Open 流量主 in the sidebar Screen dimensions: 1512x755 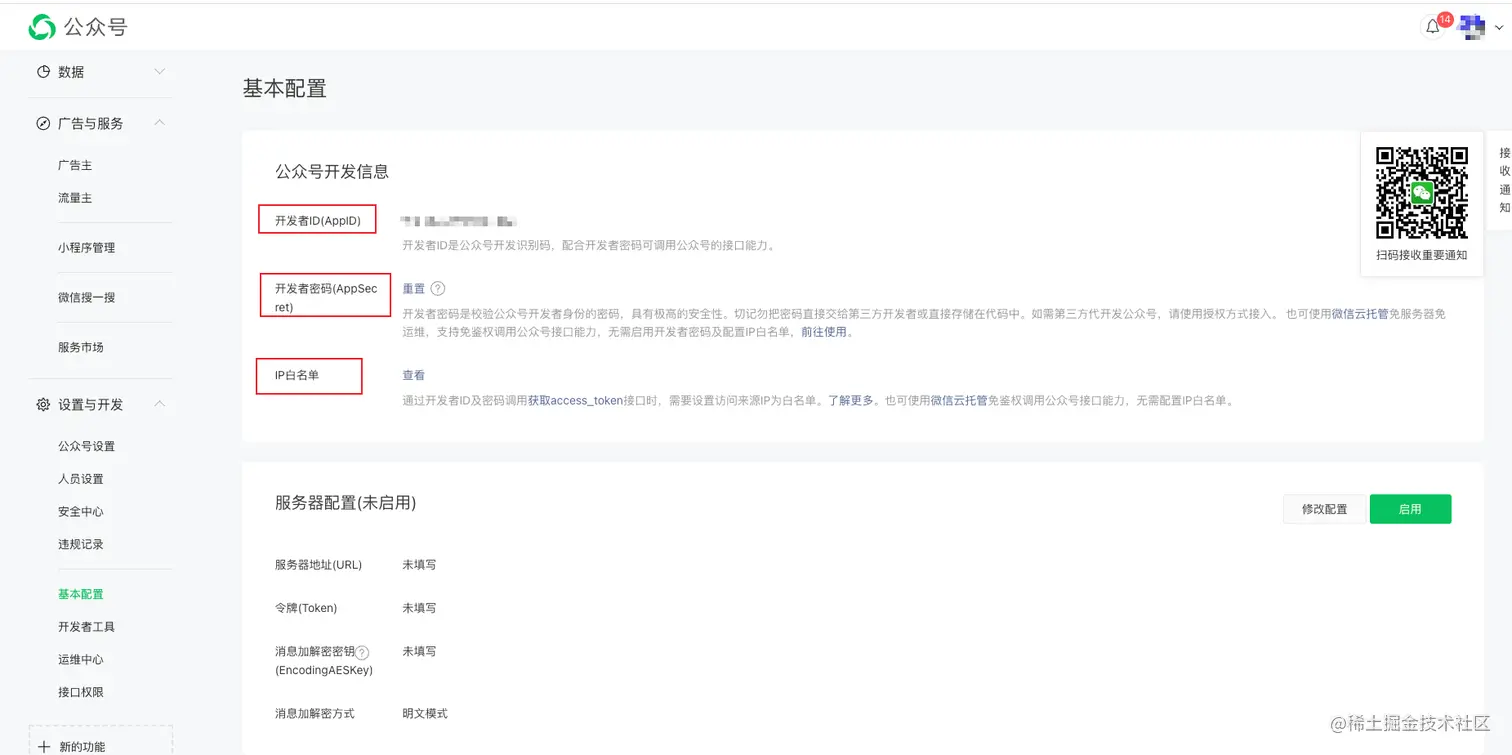pos(75,198)
